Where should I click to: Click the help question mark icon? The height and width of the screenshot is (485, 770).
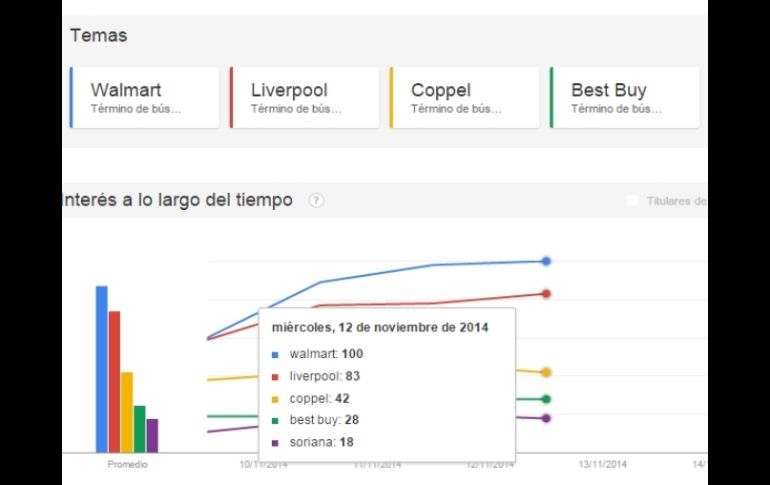pos(317,201)
